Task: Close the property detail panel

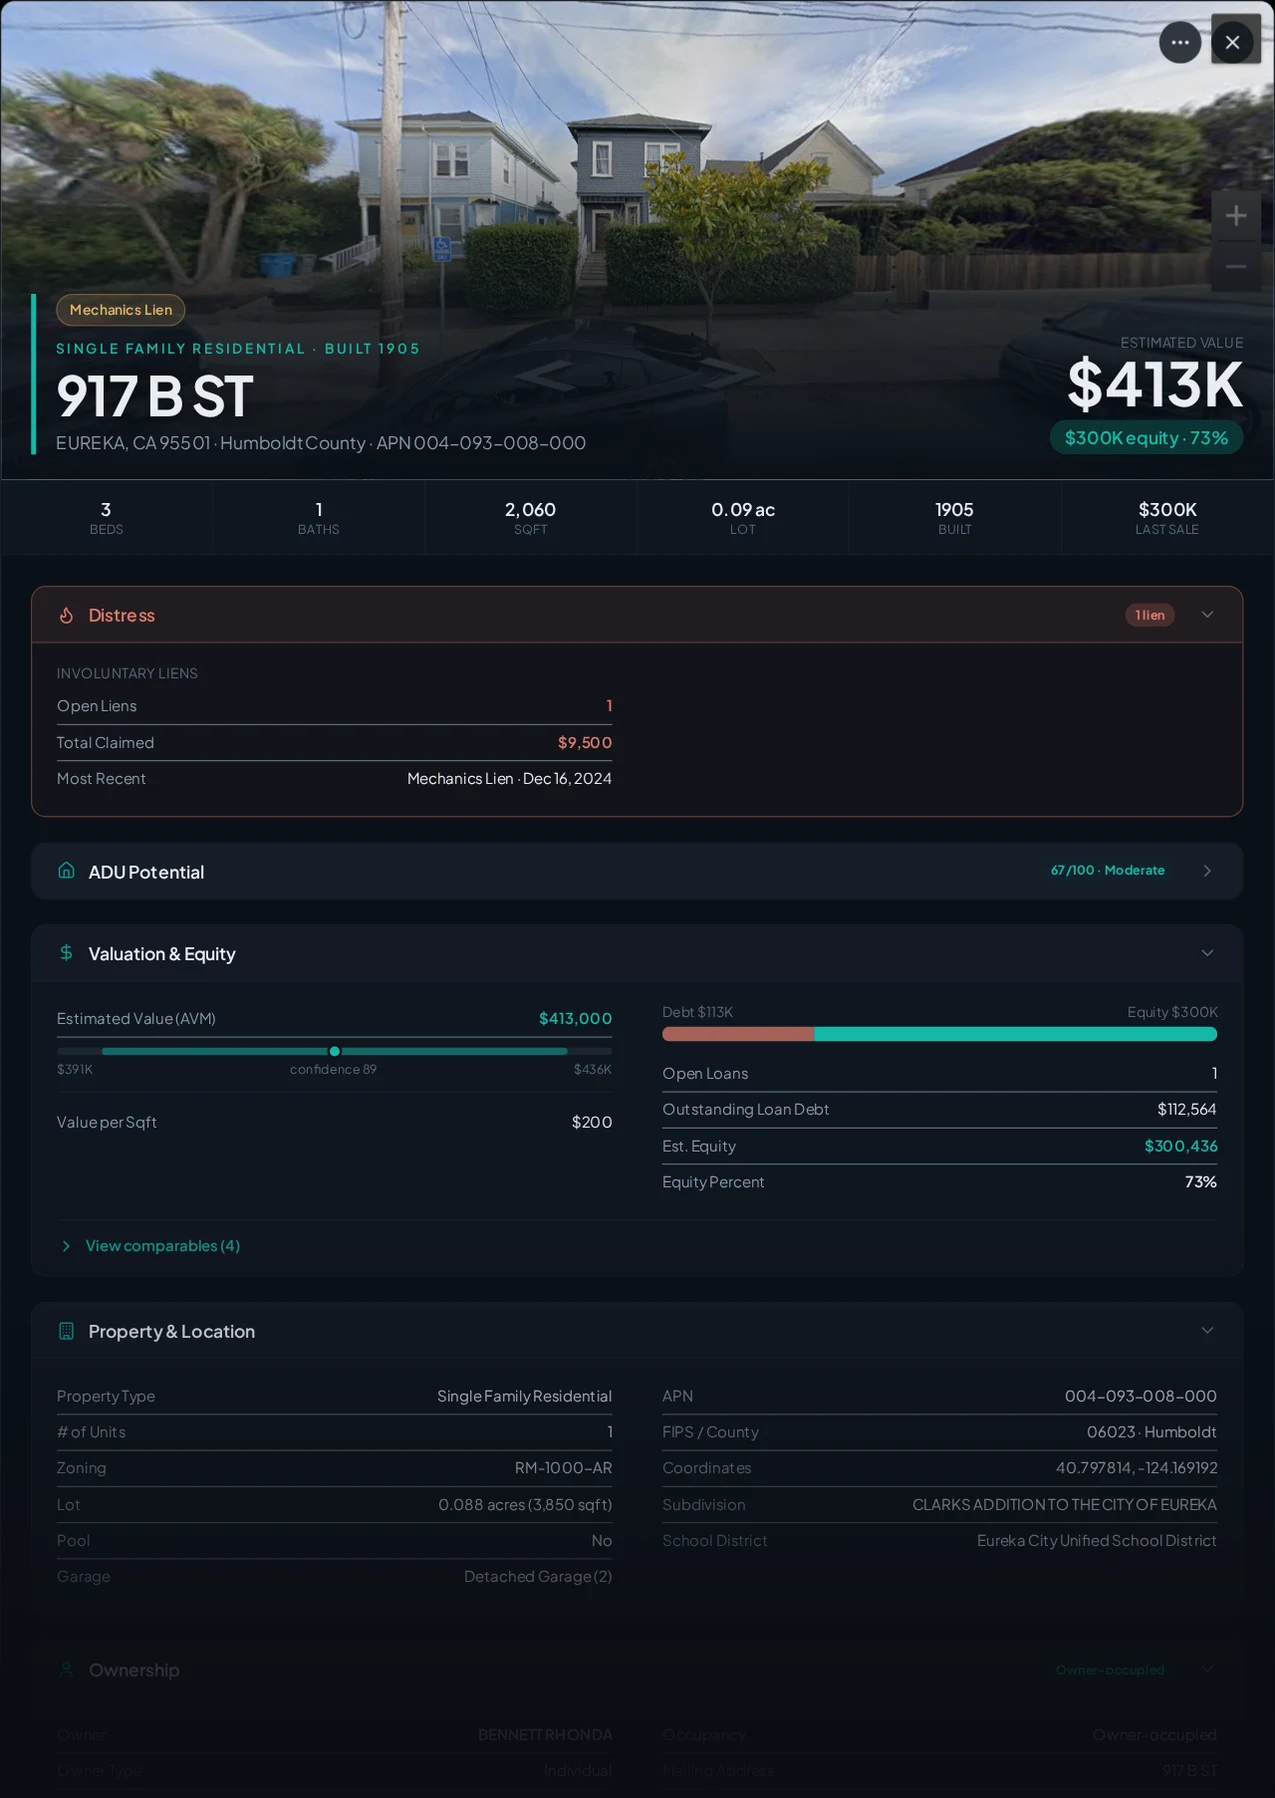Action: click(1232, 42)
